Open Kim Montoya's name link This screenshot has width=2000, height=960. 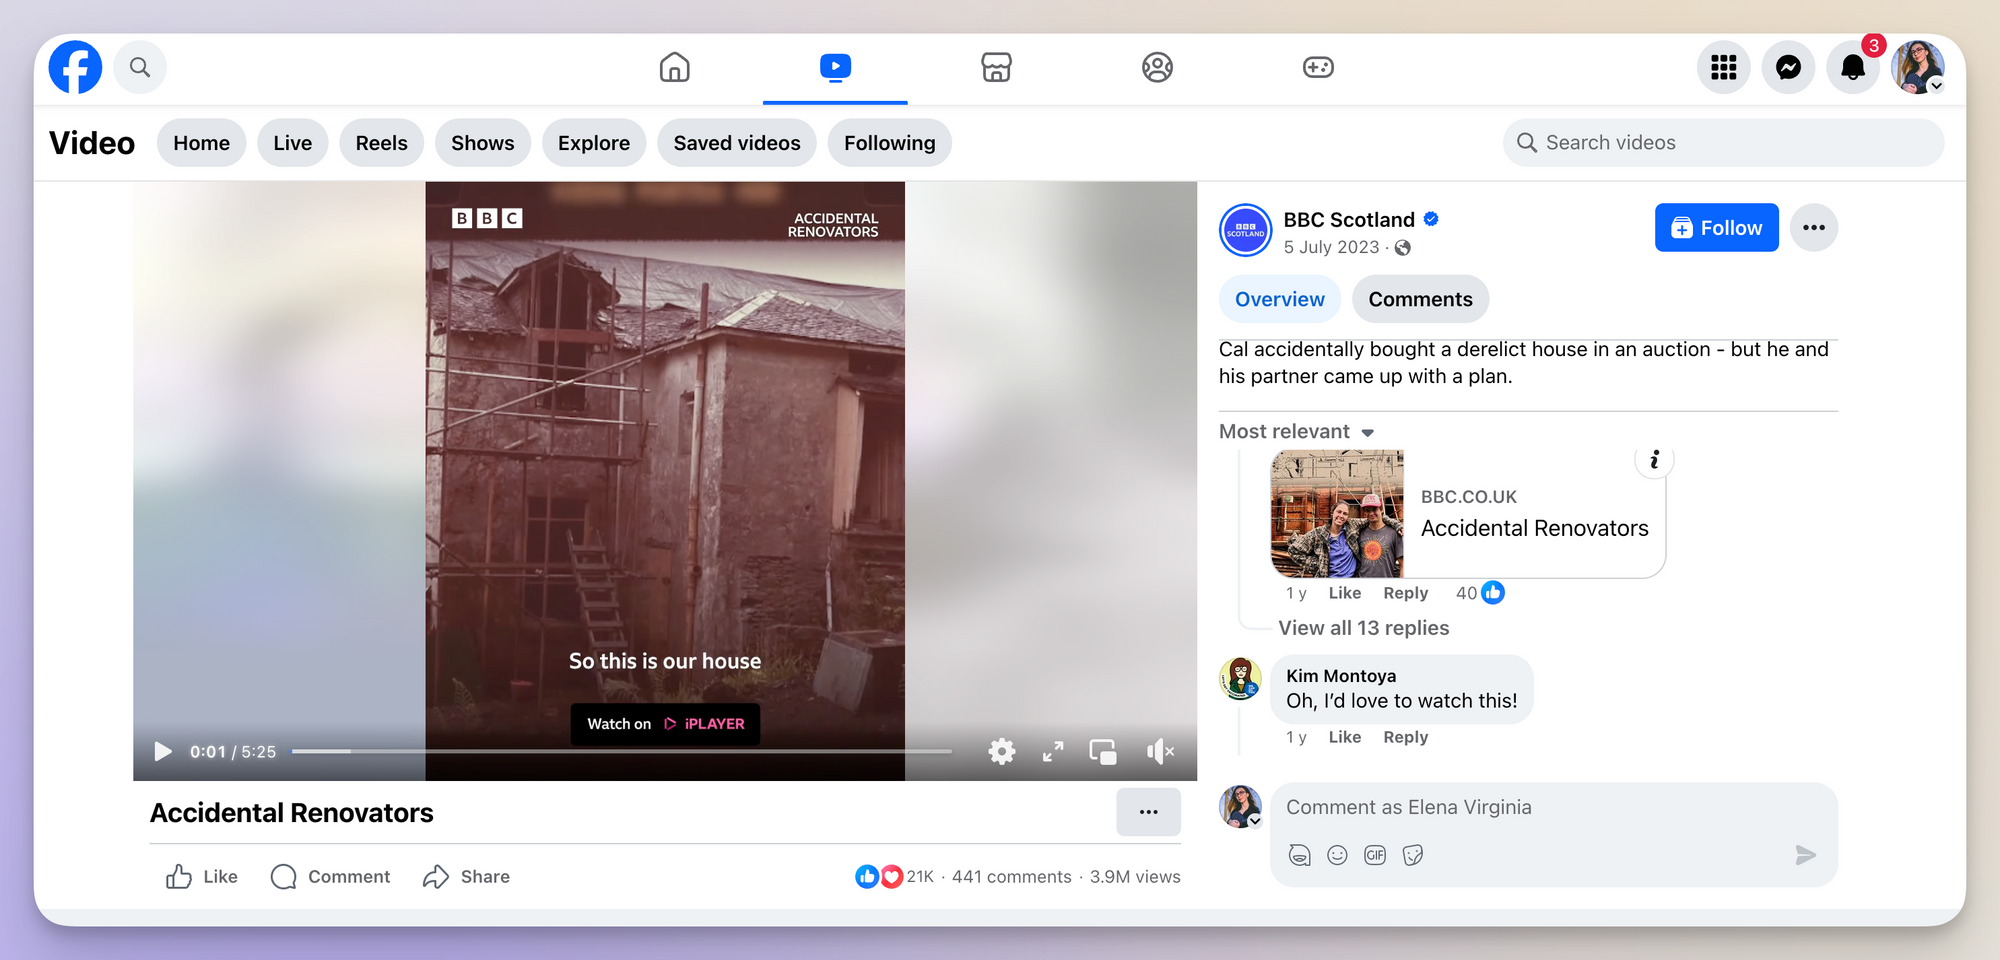pos(1341,676)
